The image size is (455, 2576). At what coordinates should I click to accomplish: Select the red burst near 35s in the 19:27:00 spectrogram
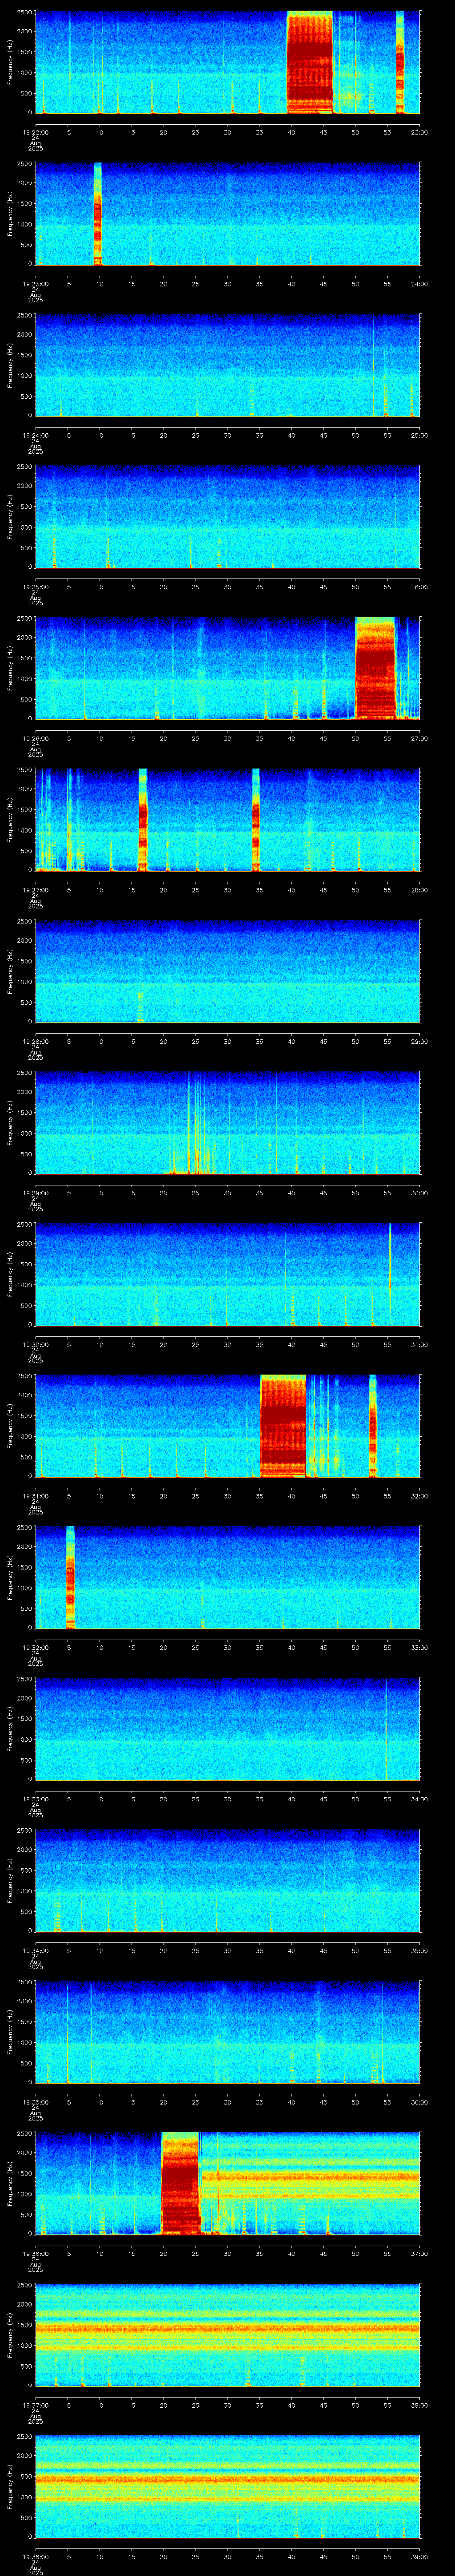click(255, 820)
